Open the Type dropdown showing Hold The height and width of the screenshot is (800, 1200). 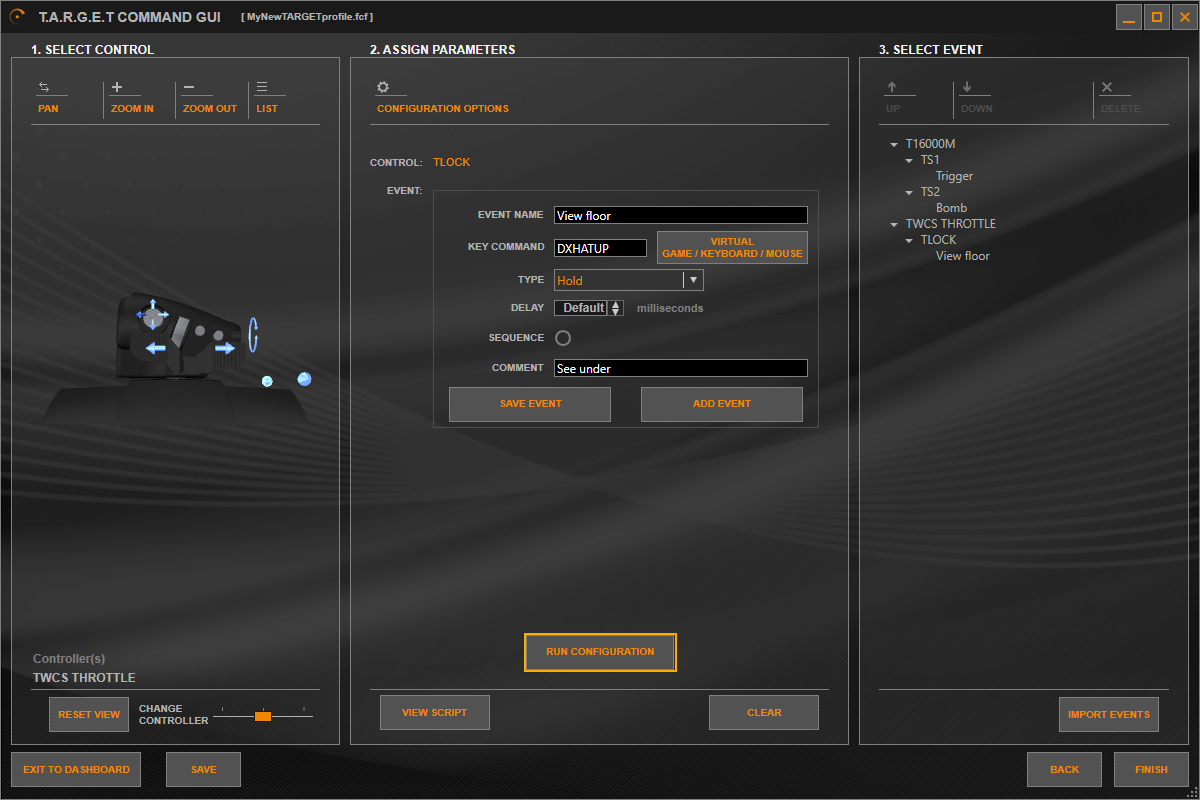coord(629,281)
